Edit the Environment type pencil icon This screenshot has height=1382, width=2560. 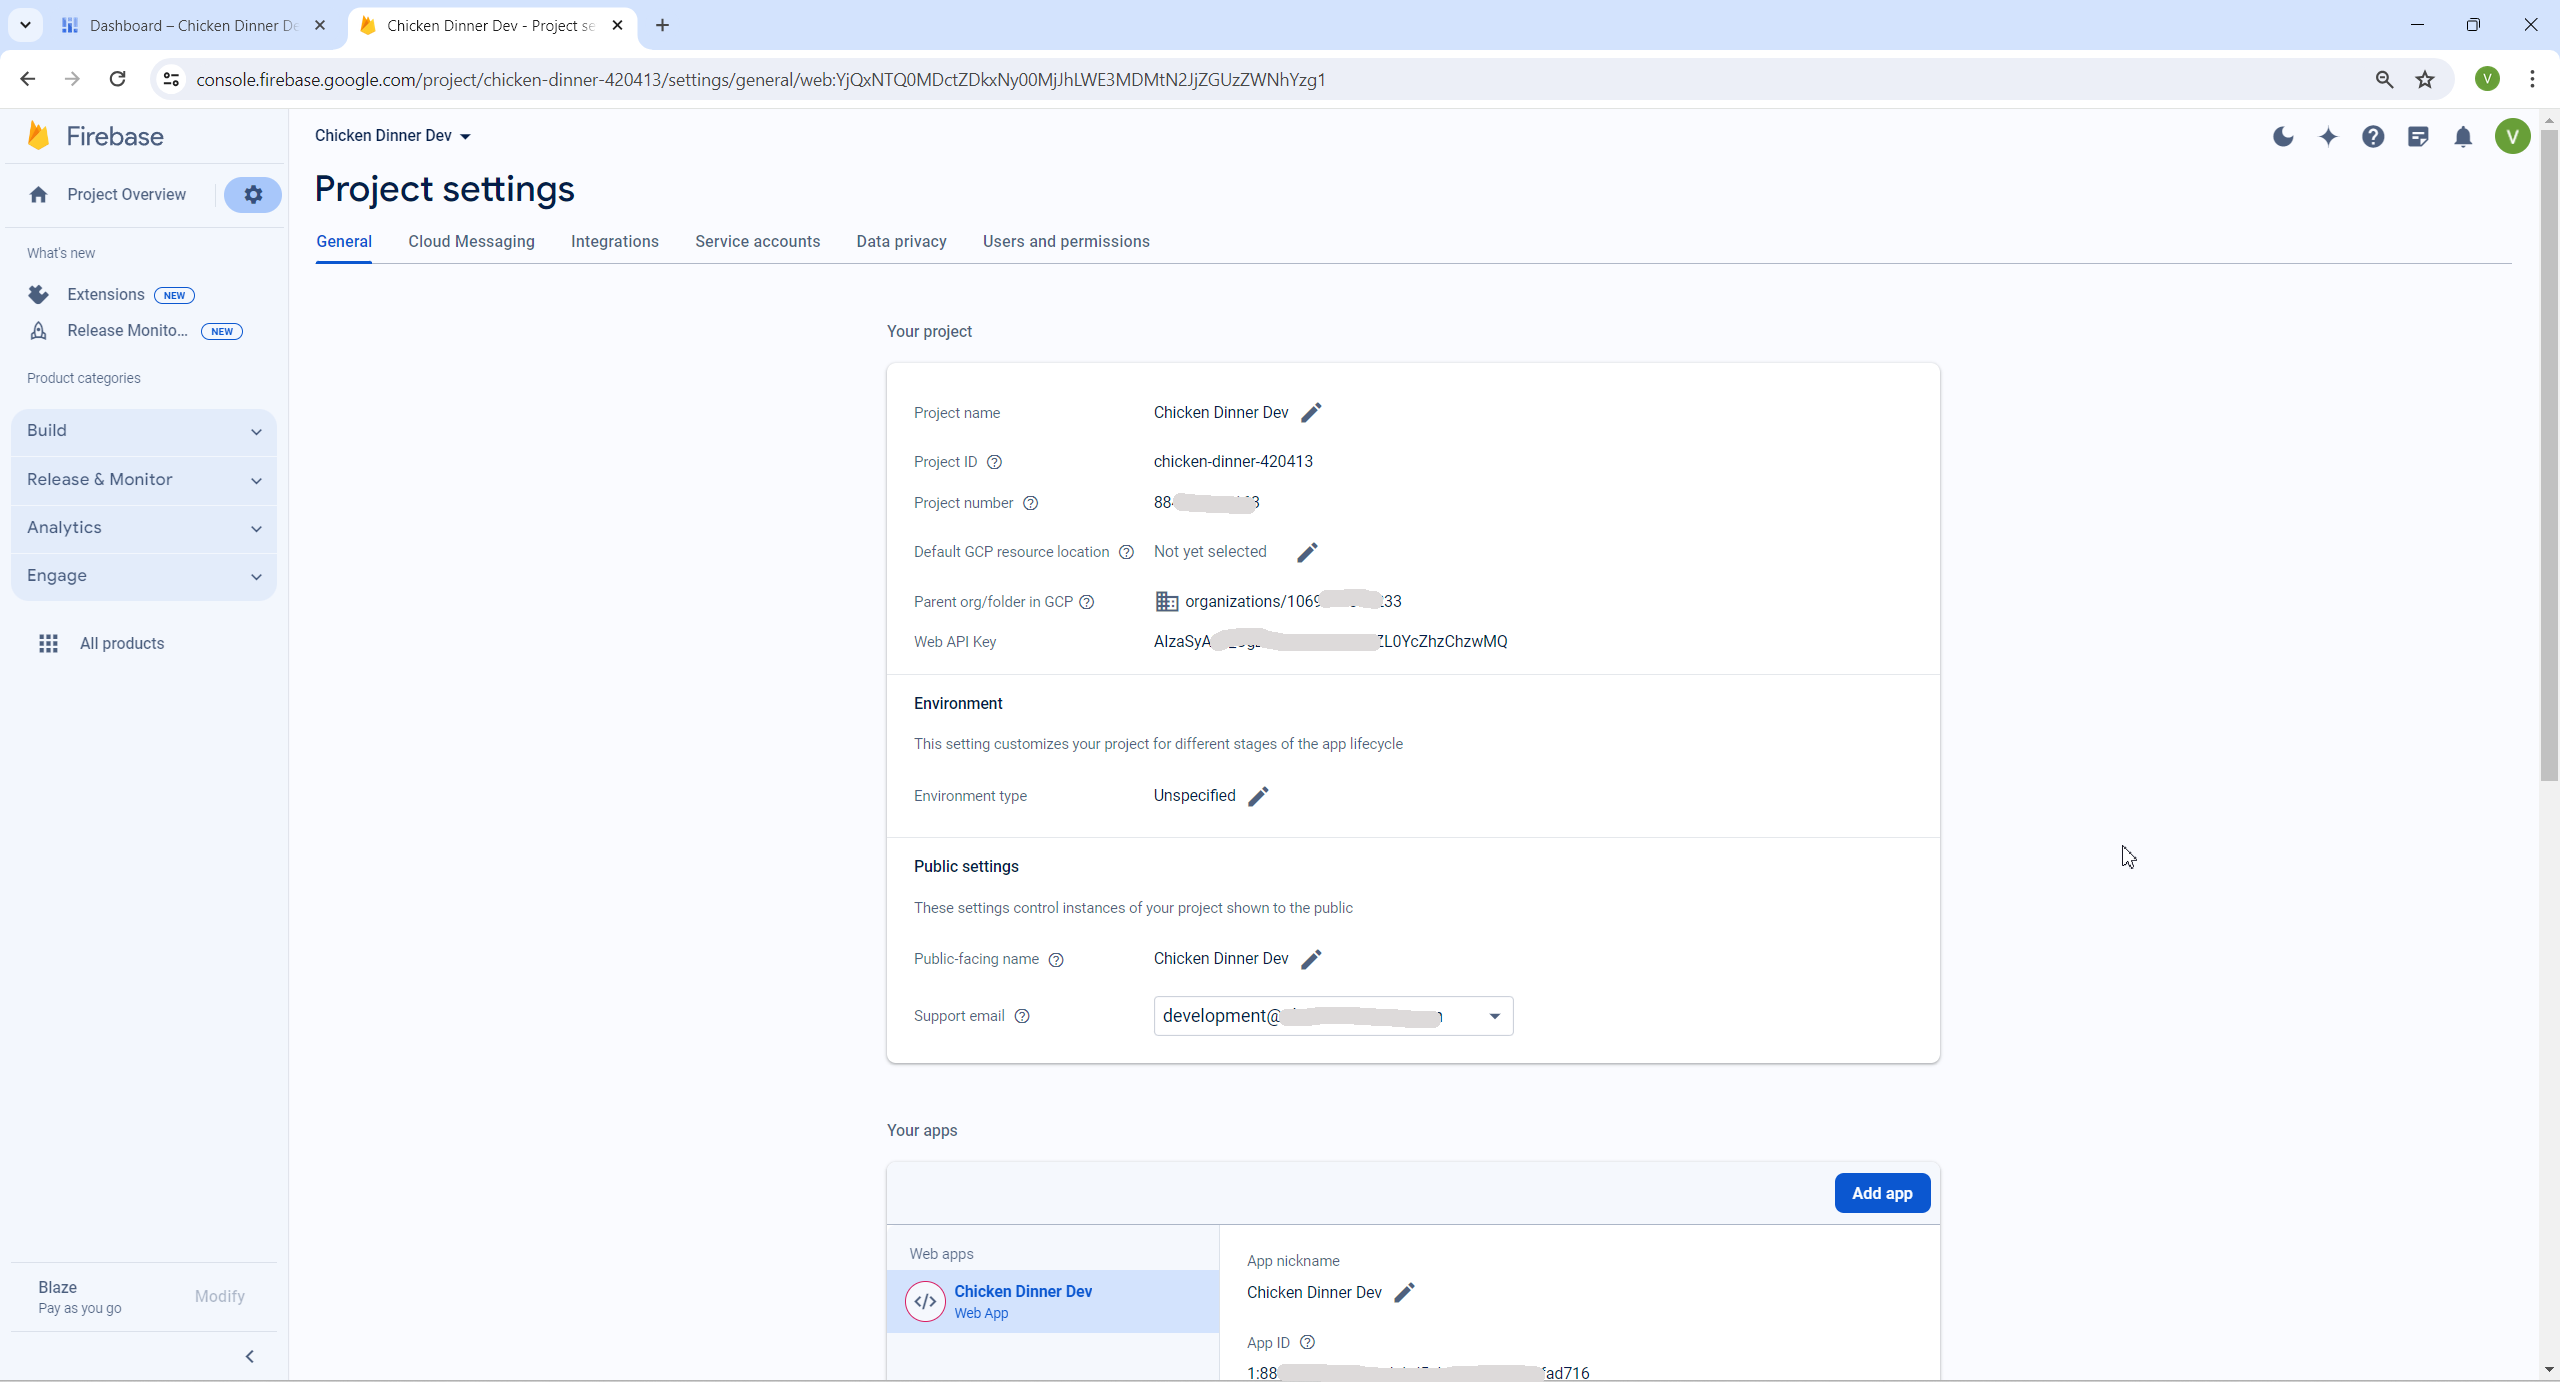click(1258, 796)
